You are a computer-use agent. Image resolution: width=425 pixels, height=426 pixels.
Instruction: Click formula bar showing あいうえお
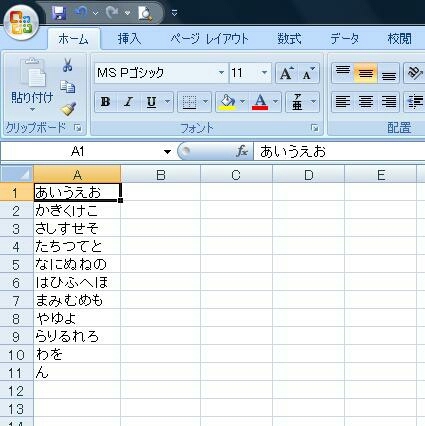click(339, 152)
